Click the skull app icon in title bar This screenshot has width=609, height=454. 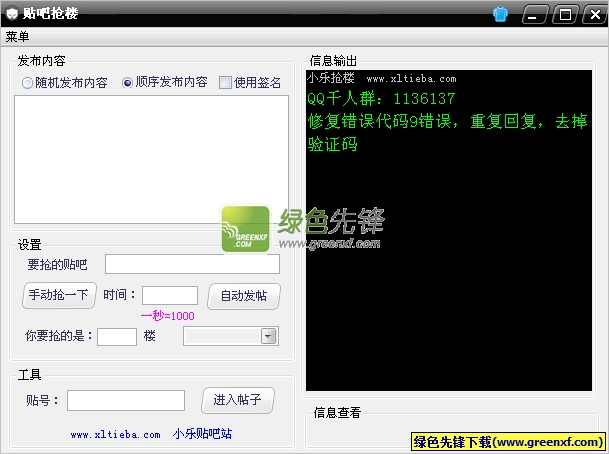(x=12, y=13)
